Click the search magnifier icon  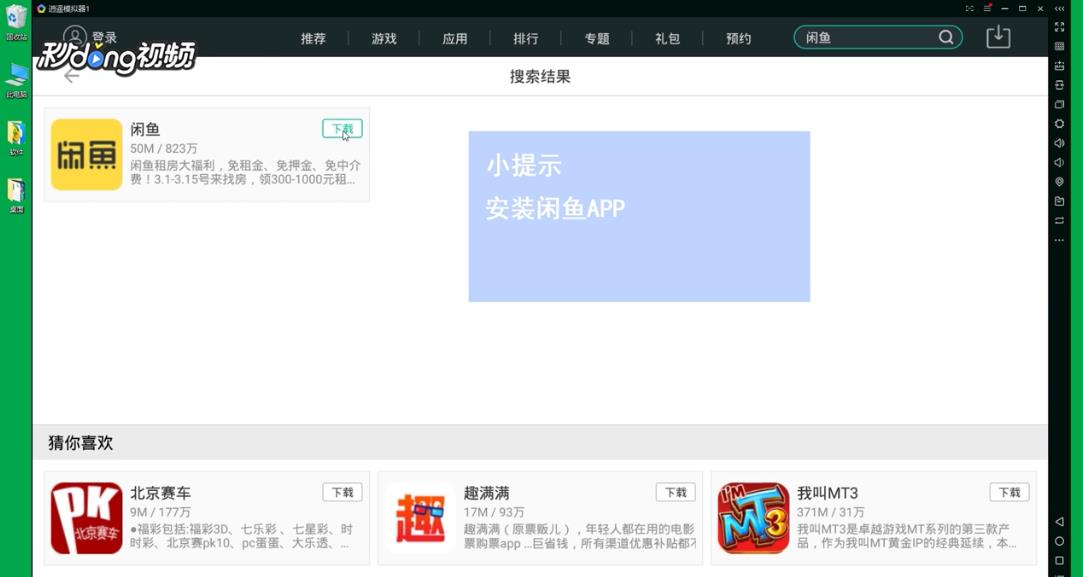pos(946,37)
